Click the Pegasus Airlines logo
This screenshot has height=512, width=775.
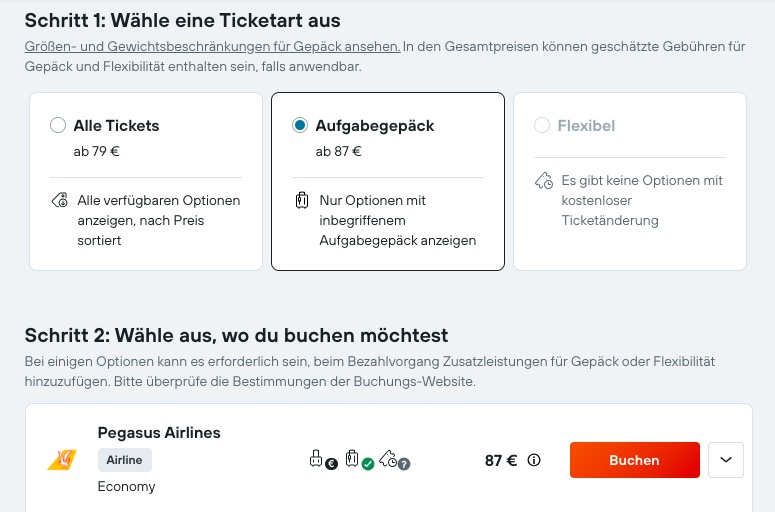[x=62, y=460]
